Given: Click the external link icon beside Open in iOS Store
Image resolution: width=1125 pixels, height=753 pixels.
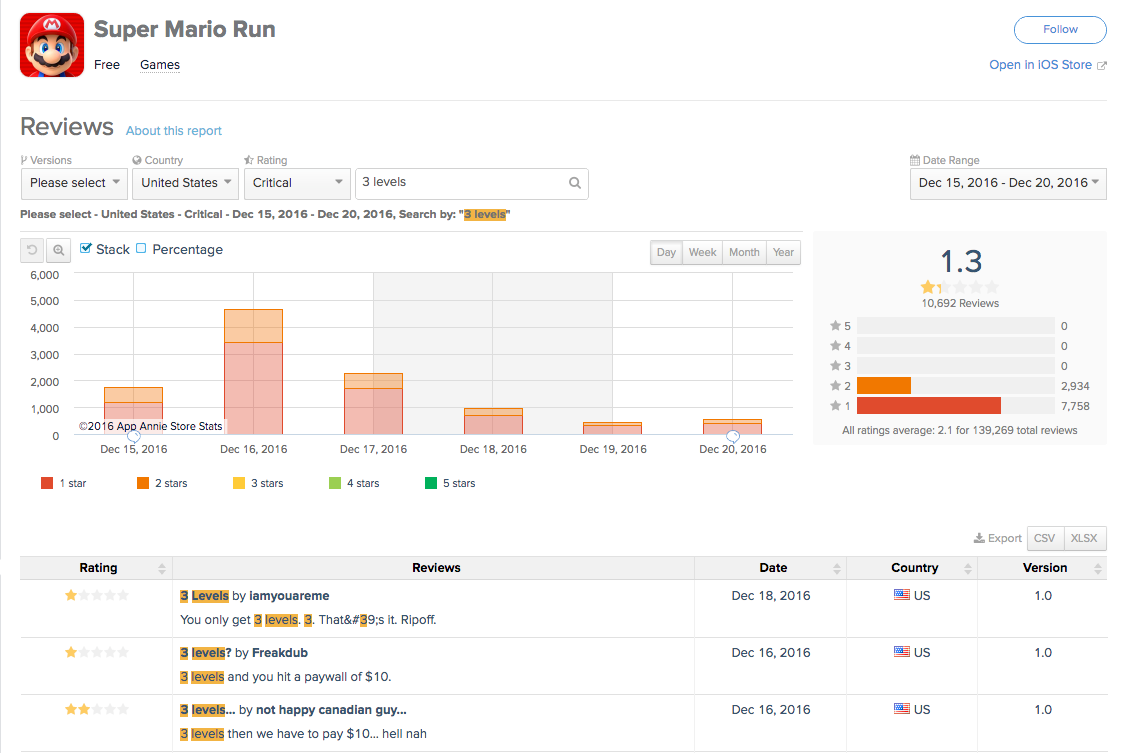Looking at the screenshot, I should click(1101, 66).
